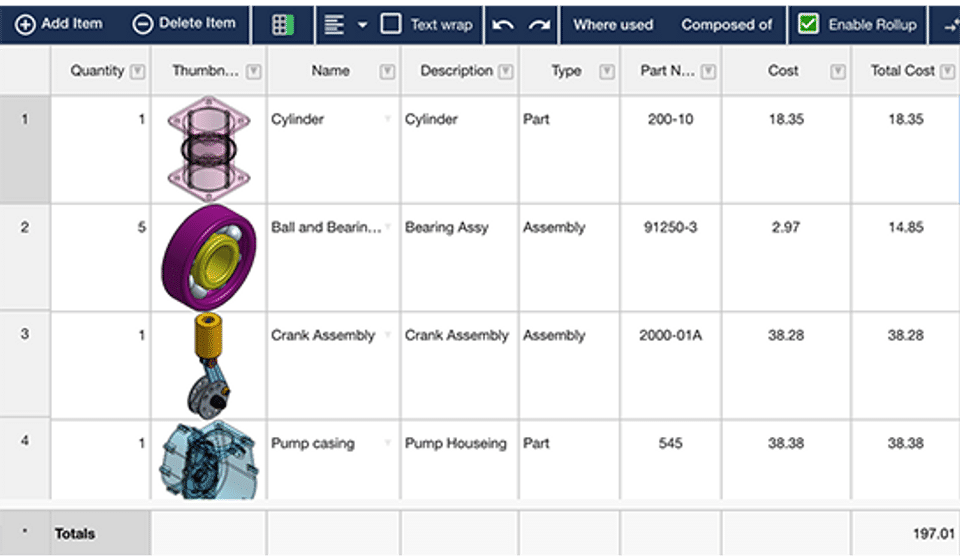Select row header 3
The width and height of the screenshot is (960, 560).
[25, 365]
